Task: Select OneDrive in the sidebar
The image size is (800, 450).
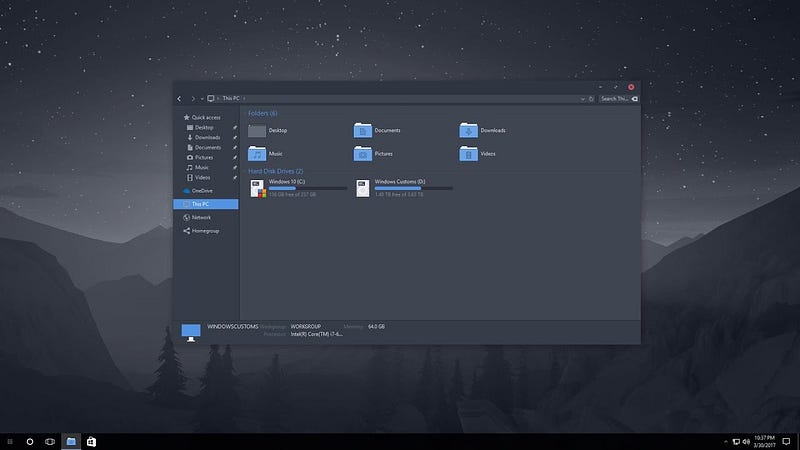Action: 198,191
